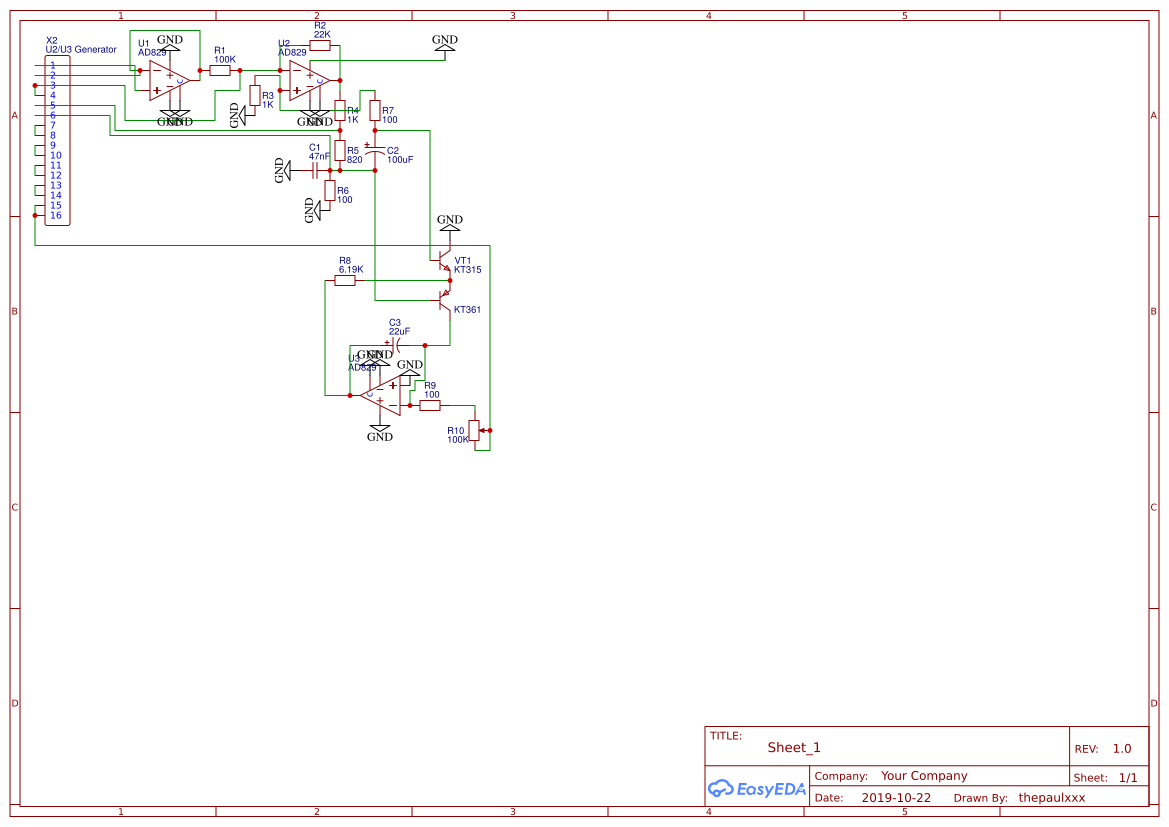Click the X2 connector's U2/U3 Generator label
This screenshot has height=827, width=1169.
[x=81, y=49]
